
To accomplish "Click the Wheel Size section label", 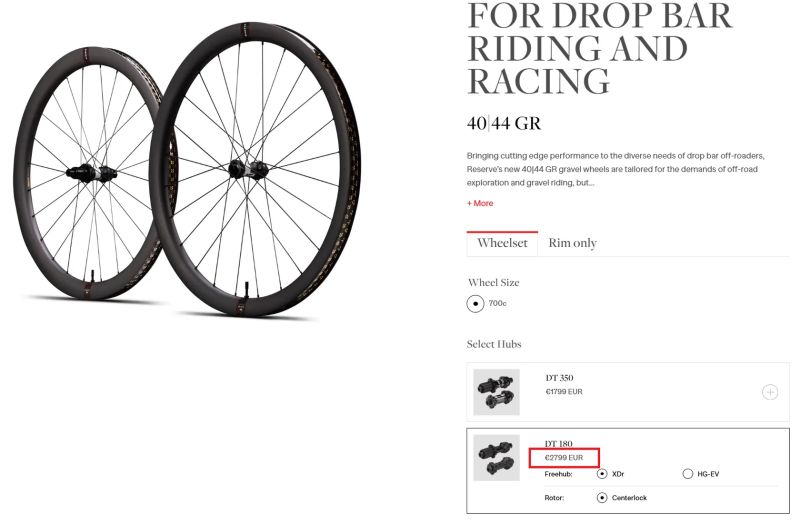I will point(494,283).
